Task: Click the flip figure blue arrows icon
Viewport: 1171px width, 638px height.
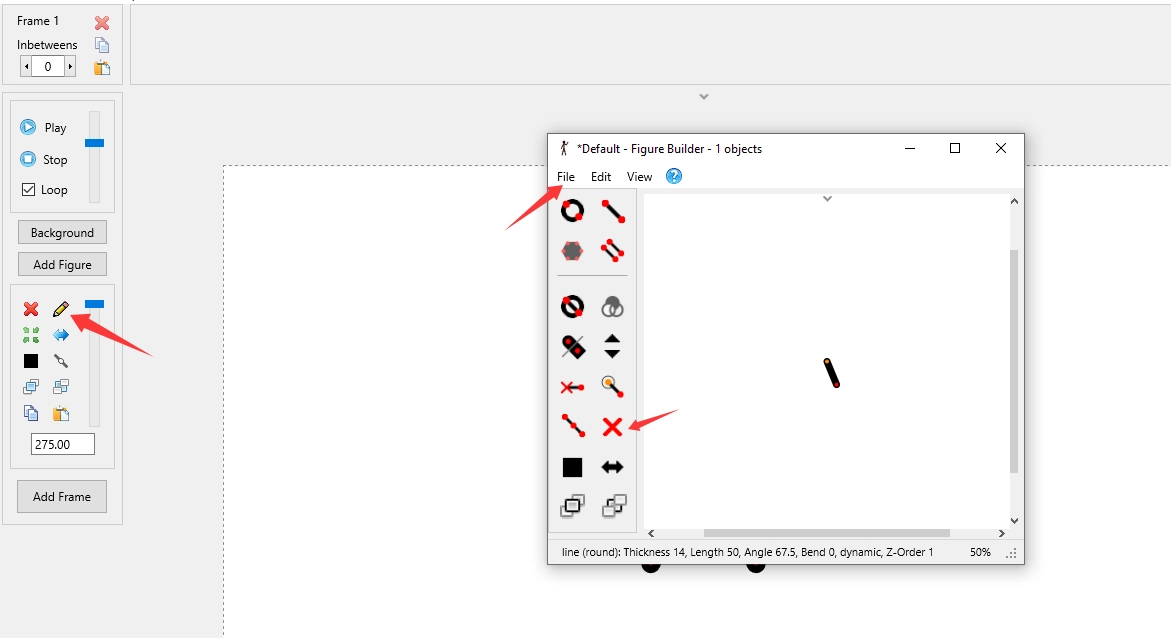Action: pos(61,335)
